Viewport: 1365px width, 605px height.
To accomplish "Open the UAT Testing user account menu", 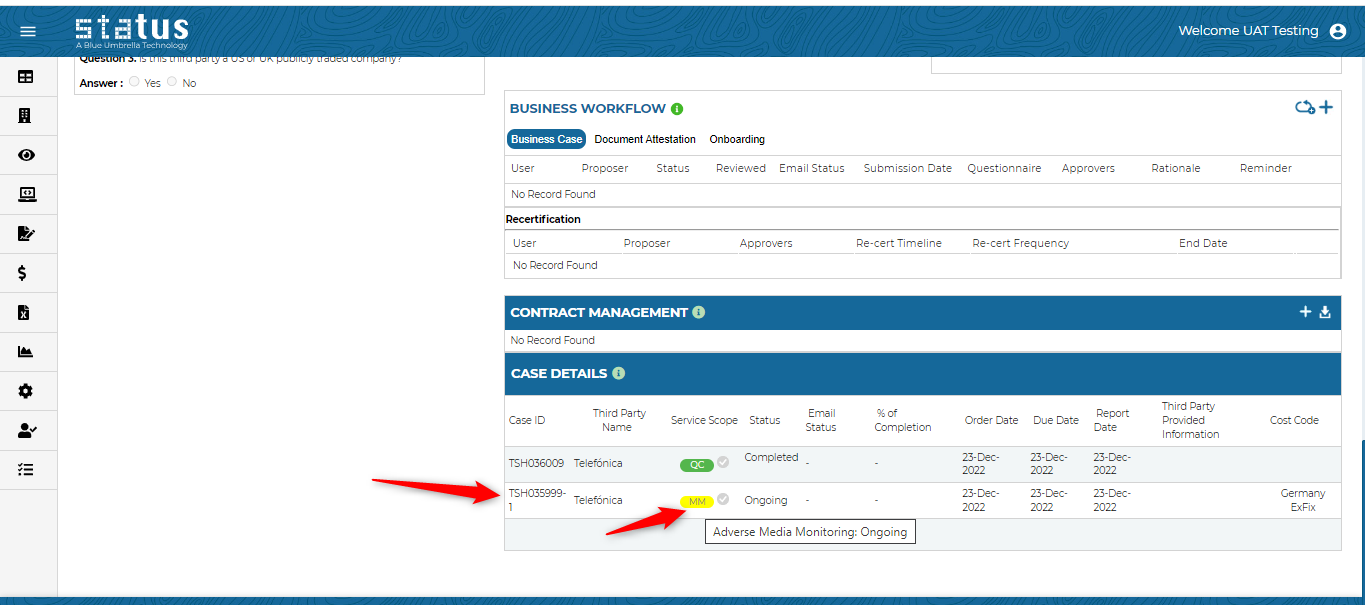I will (x=1338, y=31).
